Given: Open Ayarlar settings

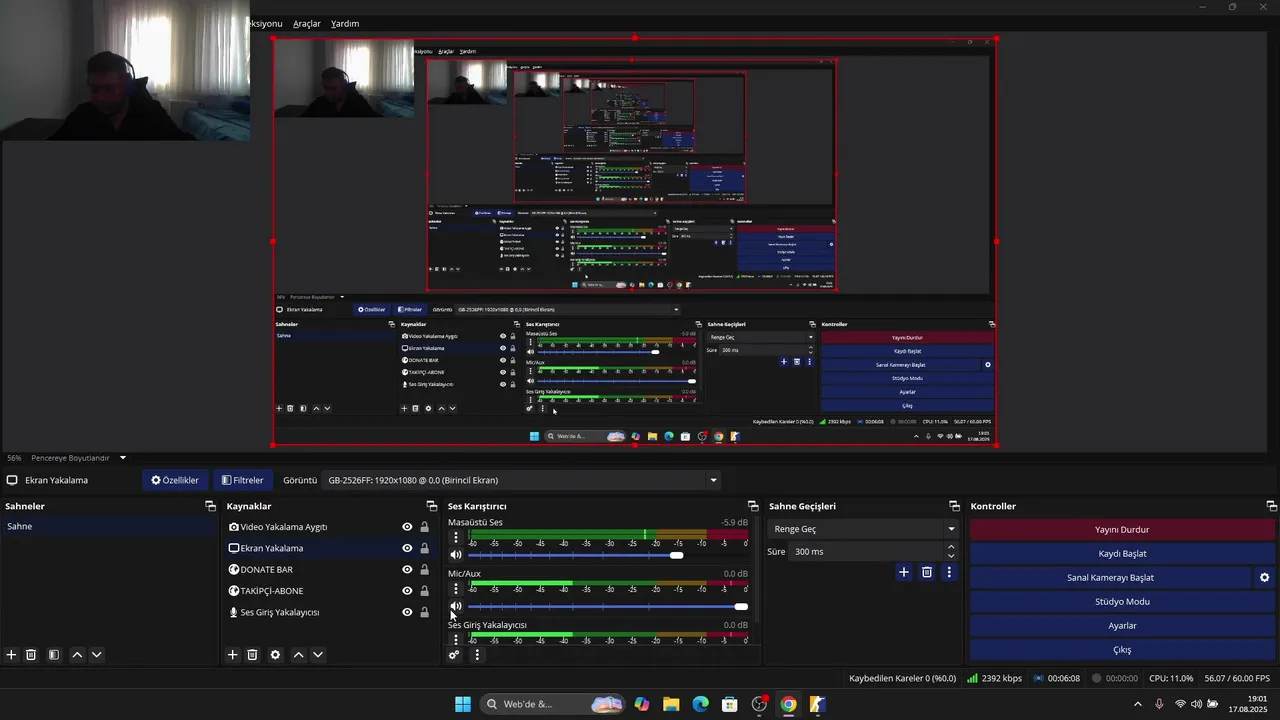Looking at the screenshot, I should pos(1122,626).
